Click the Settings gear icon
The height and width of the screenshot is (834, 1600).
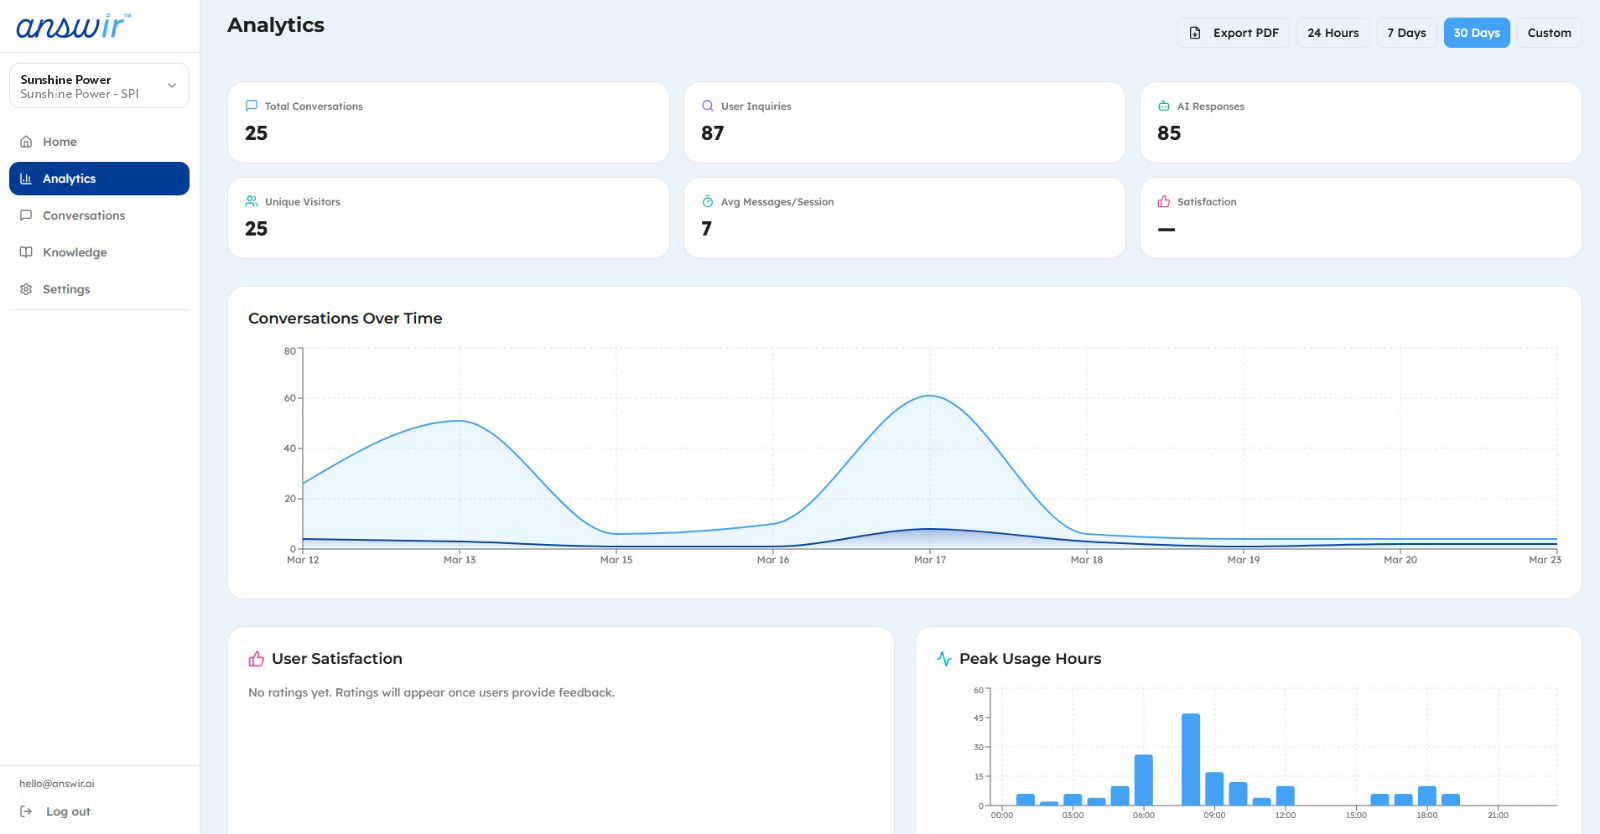pyautogui.click(x=26, y=290)
